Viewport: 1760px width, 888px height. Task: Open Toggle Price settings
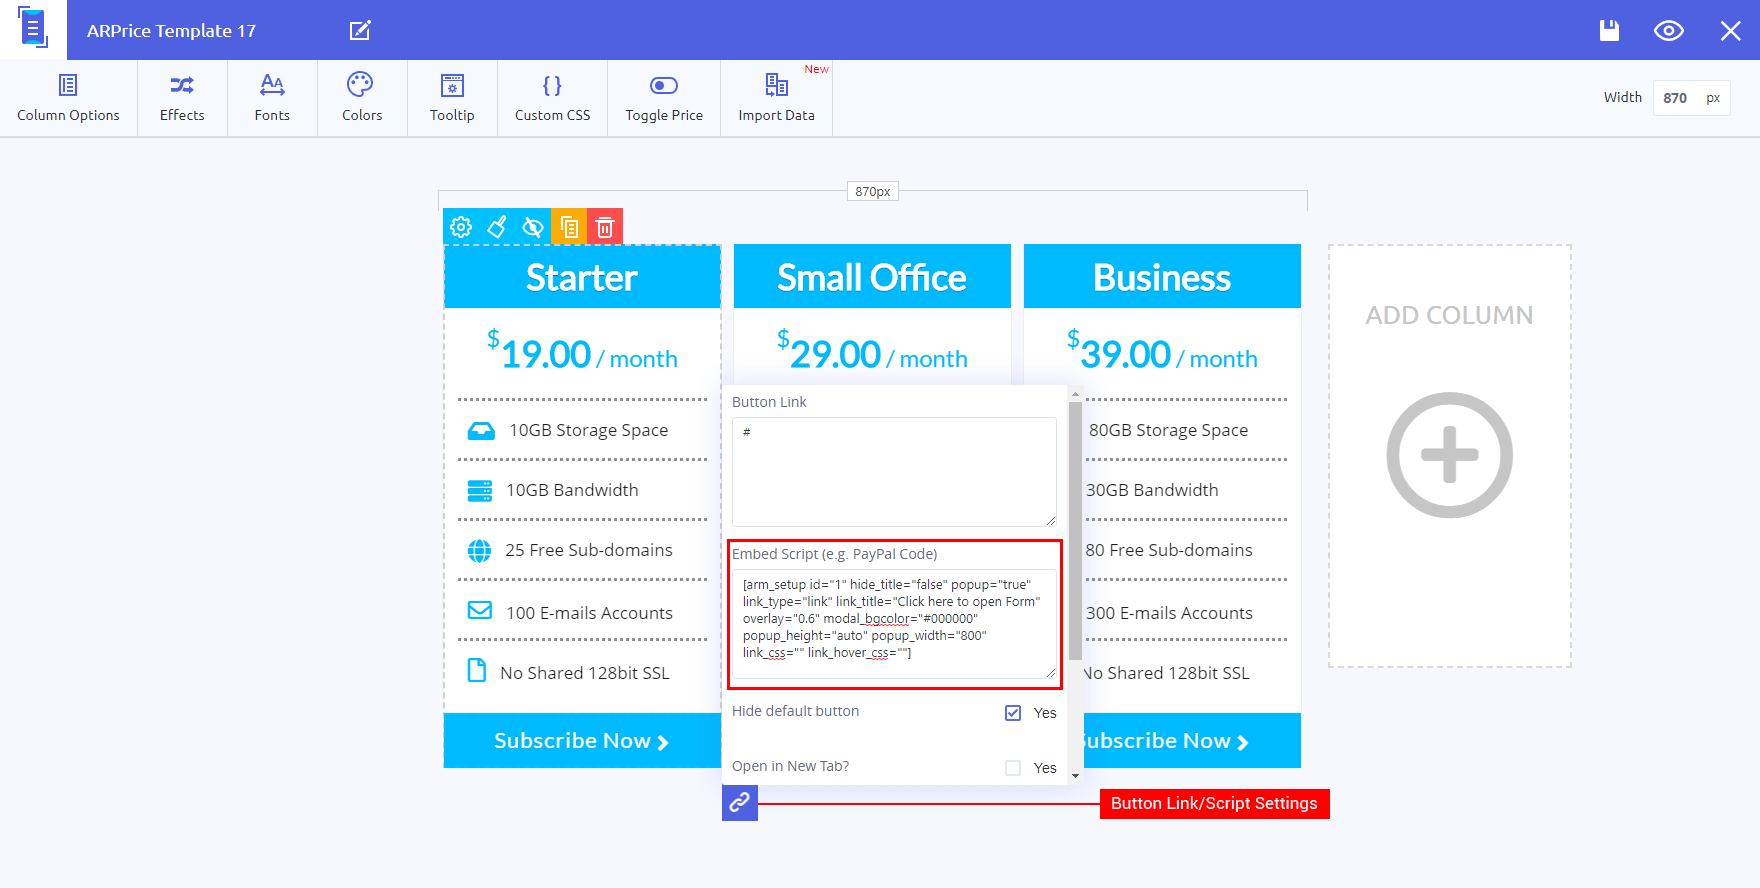click(x=664, y=98)
